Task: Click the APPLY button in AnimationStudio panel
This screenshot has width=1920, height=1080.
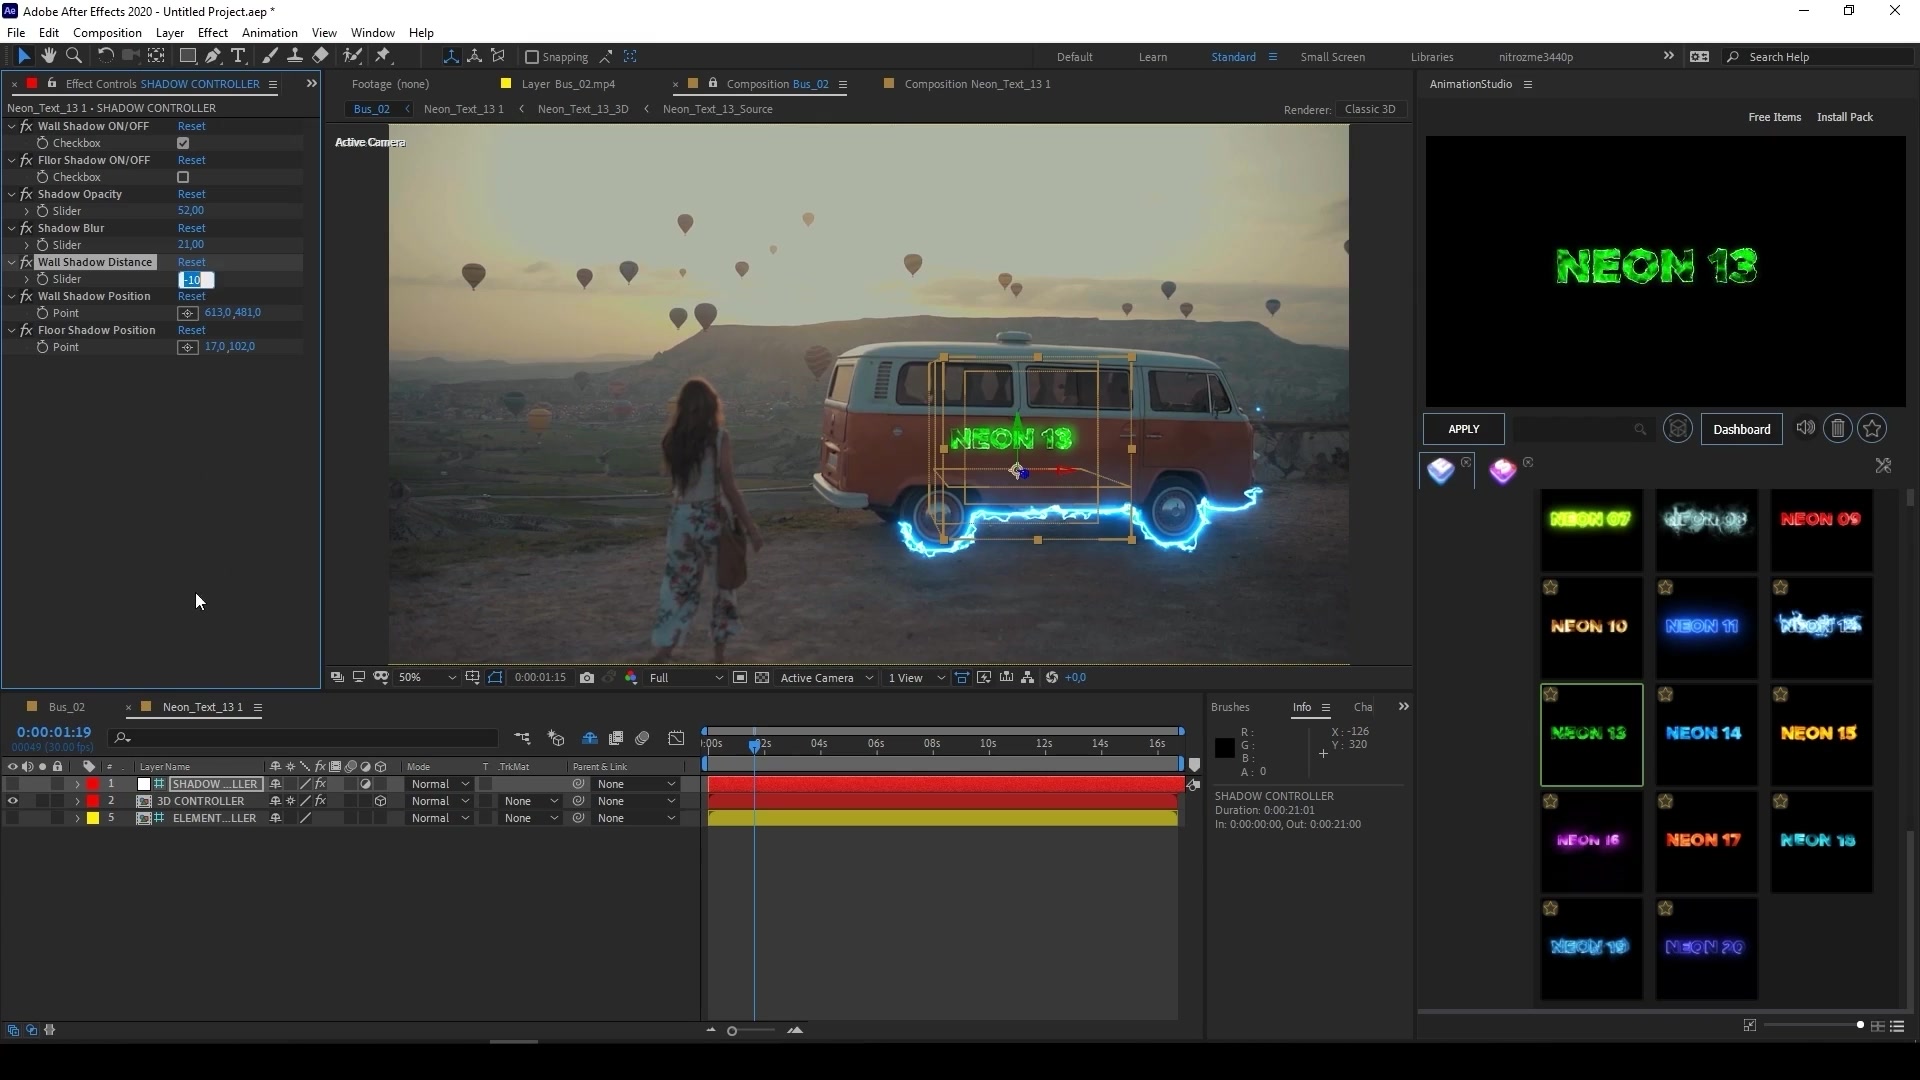Action: [1462, 427]
